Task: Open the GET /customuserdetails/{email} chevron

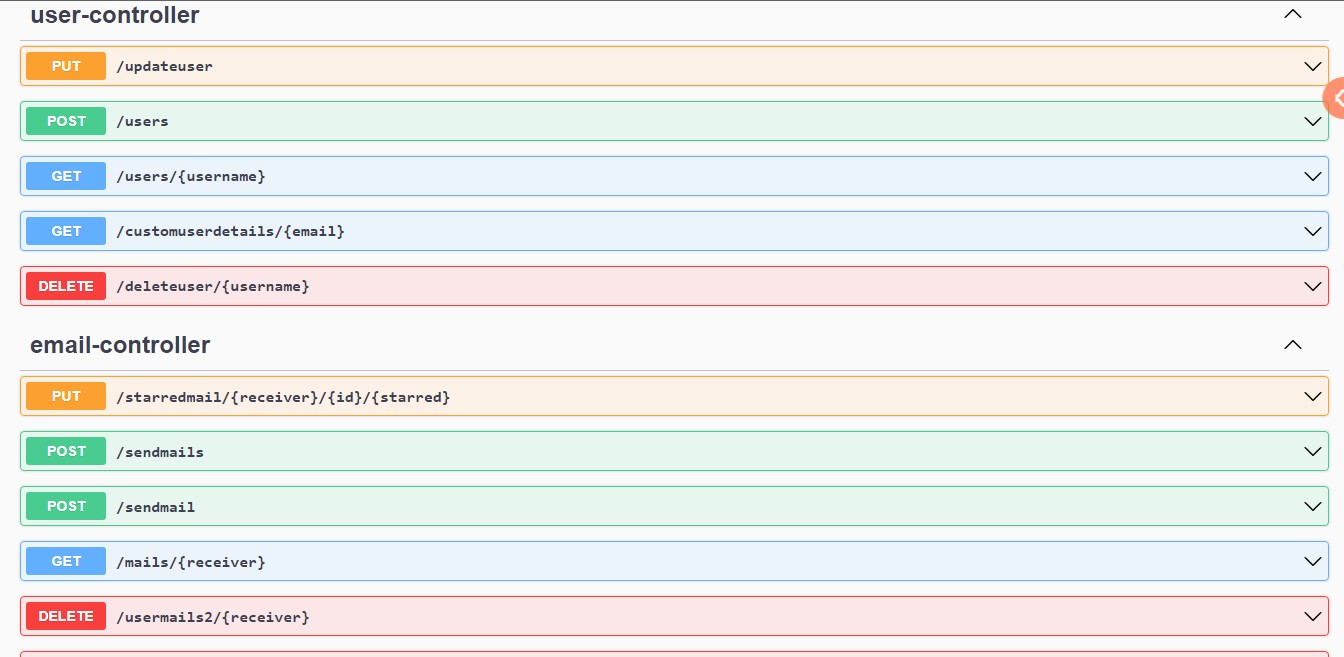Action: pyautogui.click(x=1313, y=231)
